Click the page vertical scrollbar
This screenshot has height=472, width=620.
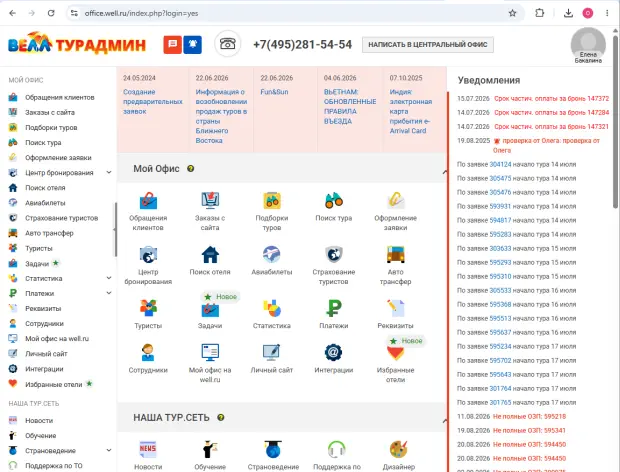point(615,121)
